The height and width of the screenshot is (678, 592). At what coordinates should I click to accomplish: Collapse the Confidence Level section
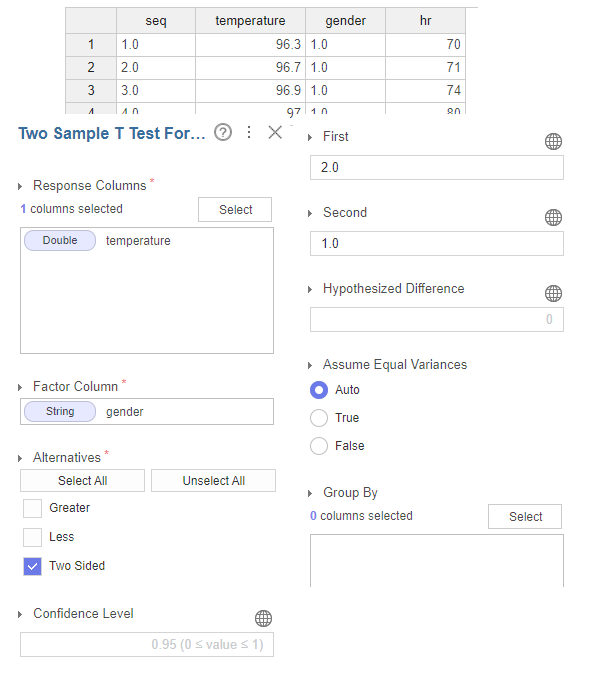coord(20,614)
